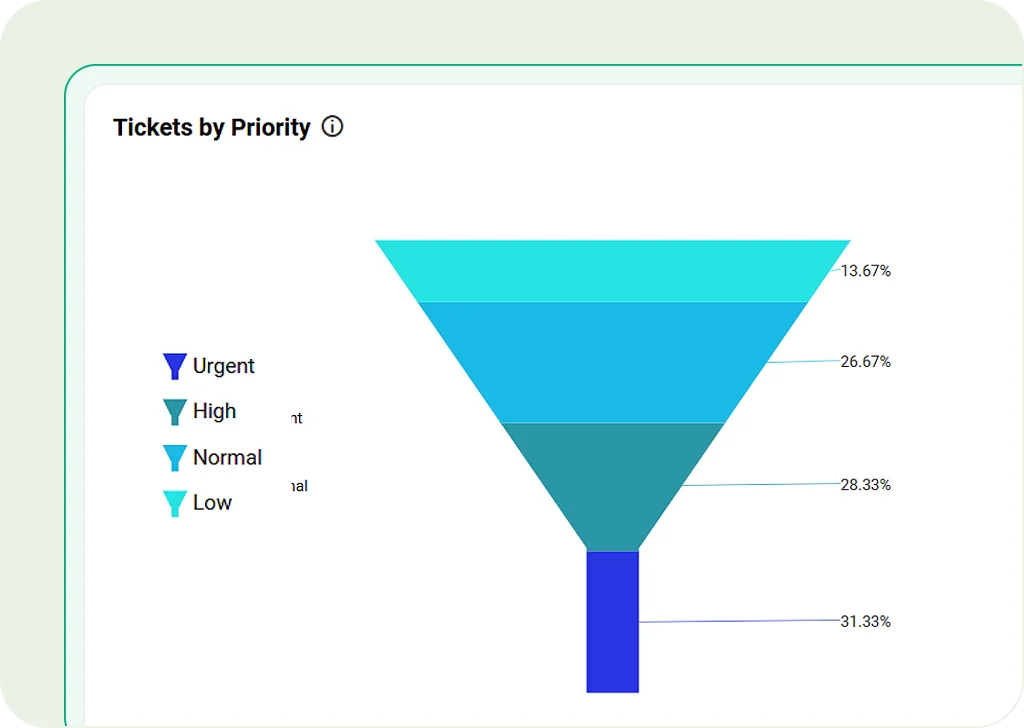This screenshot has height=728, width=1024.
Task: Click the 26.67% data label
Action: [865, 362]
